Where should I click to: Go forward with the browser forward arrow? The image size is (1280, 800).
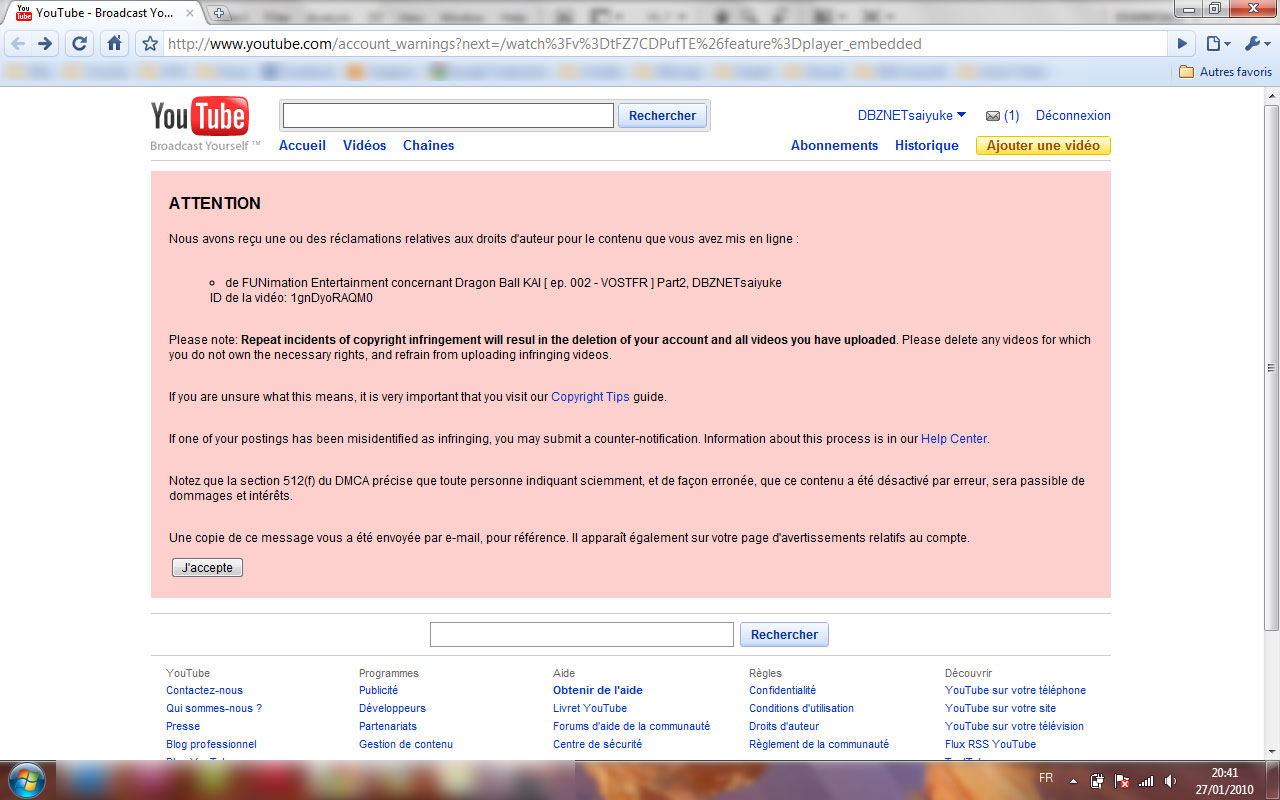pos(45,44)
